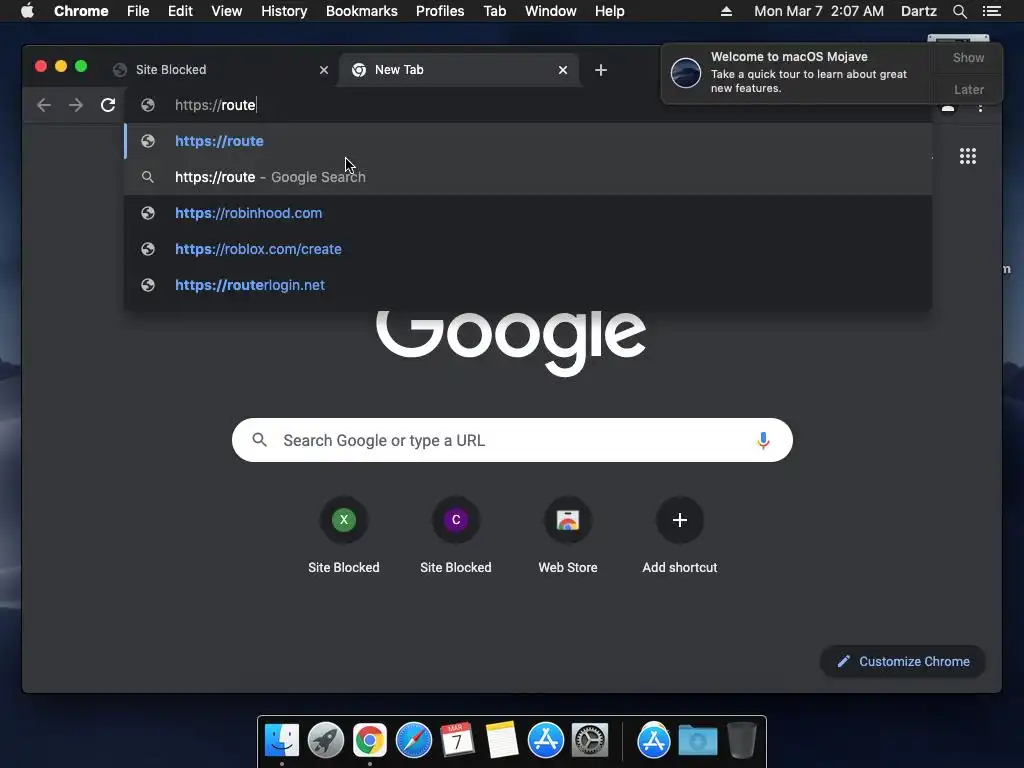Open System Preferences from the Dock
This screenshot has width=1024, height=768.
pyautogui.click(x=590, y=741)
